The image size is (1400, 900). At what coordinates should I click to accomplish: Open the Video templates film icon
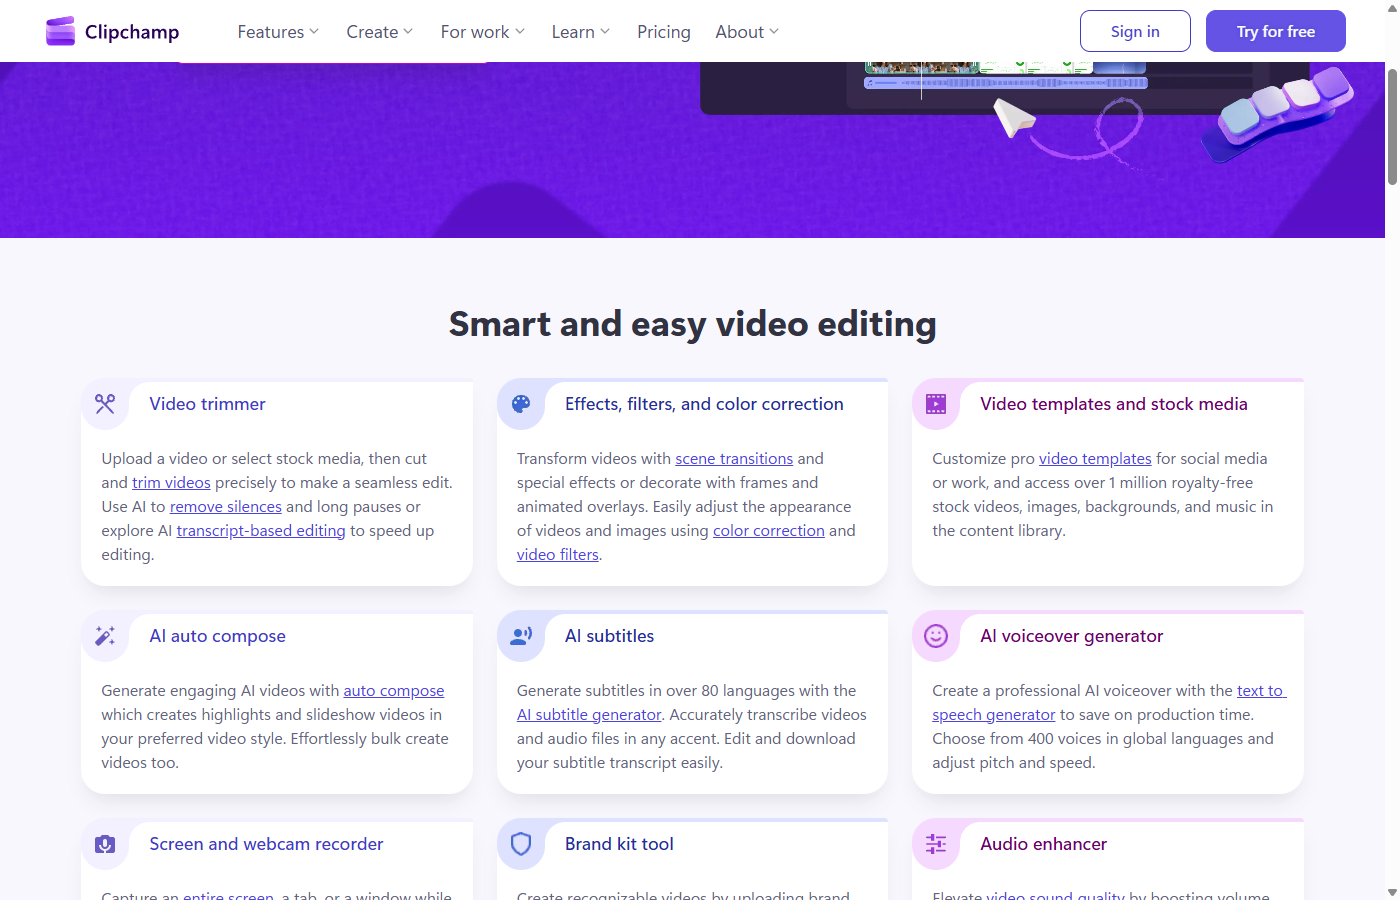(x=936, y=404)
